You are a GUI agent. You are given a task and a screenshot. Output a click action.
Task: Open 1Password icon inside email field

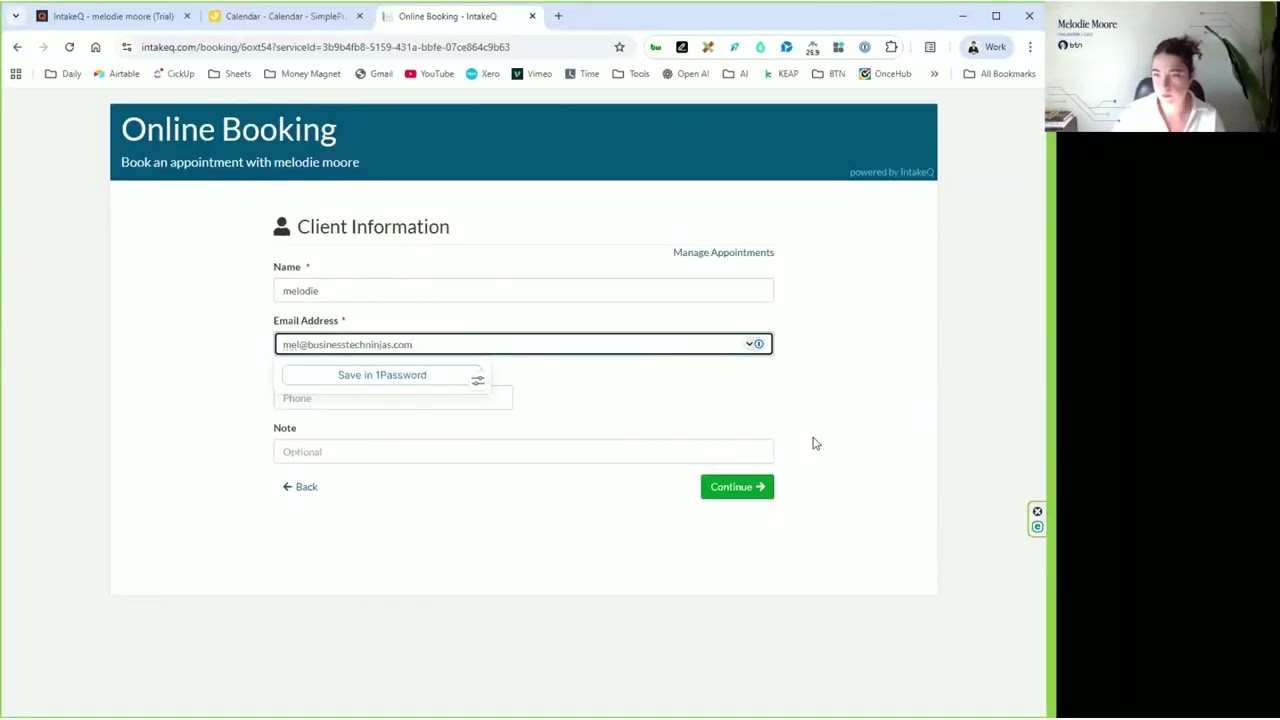(759, 344)
